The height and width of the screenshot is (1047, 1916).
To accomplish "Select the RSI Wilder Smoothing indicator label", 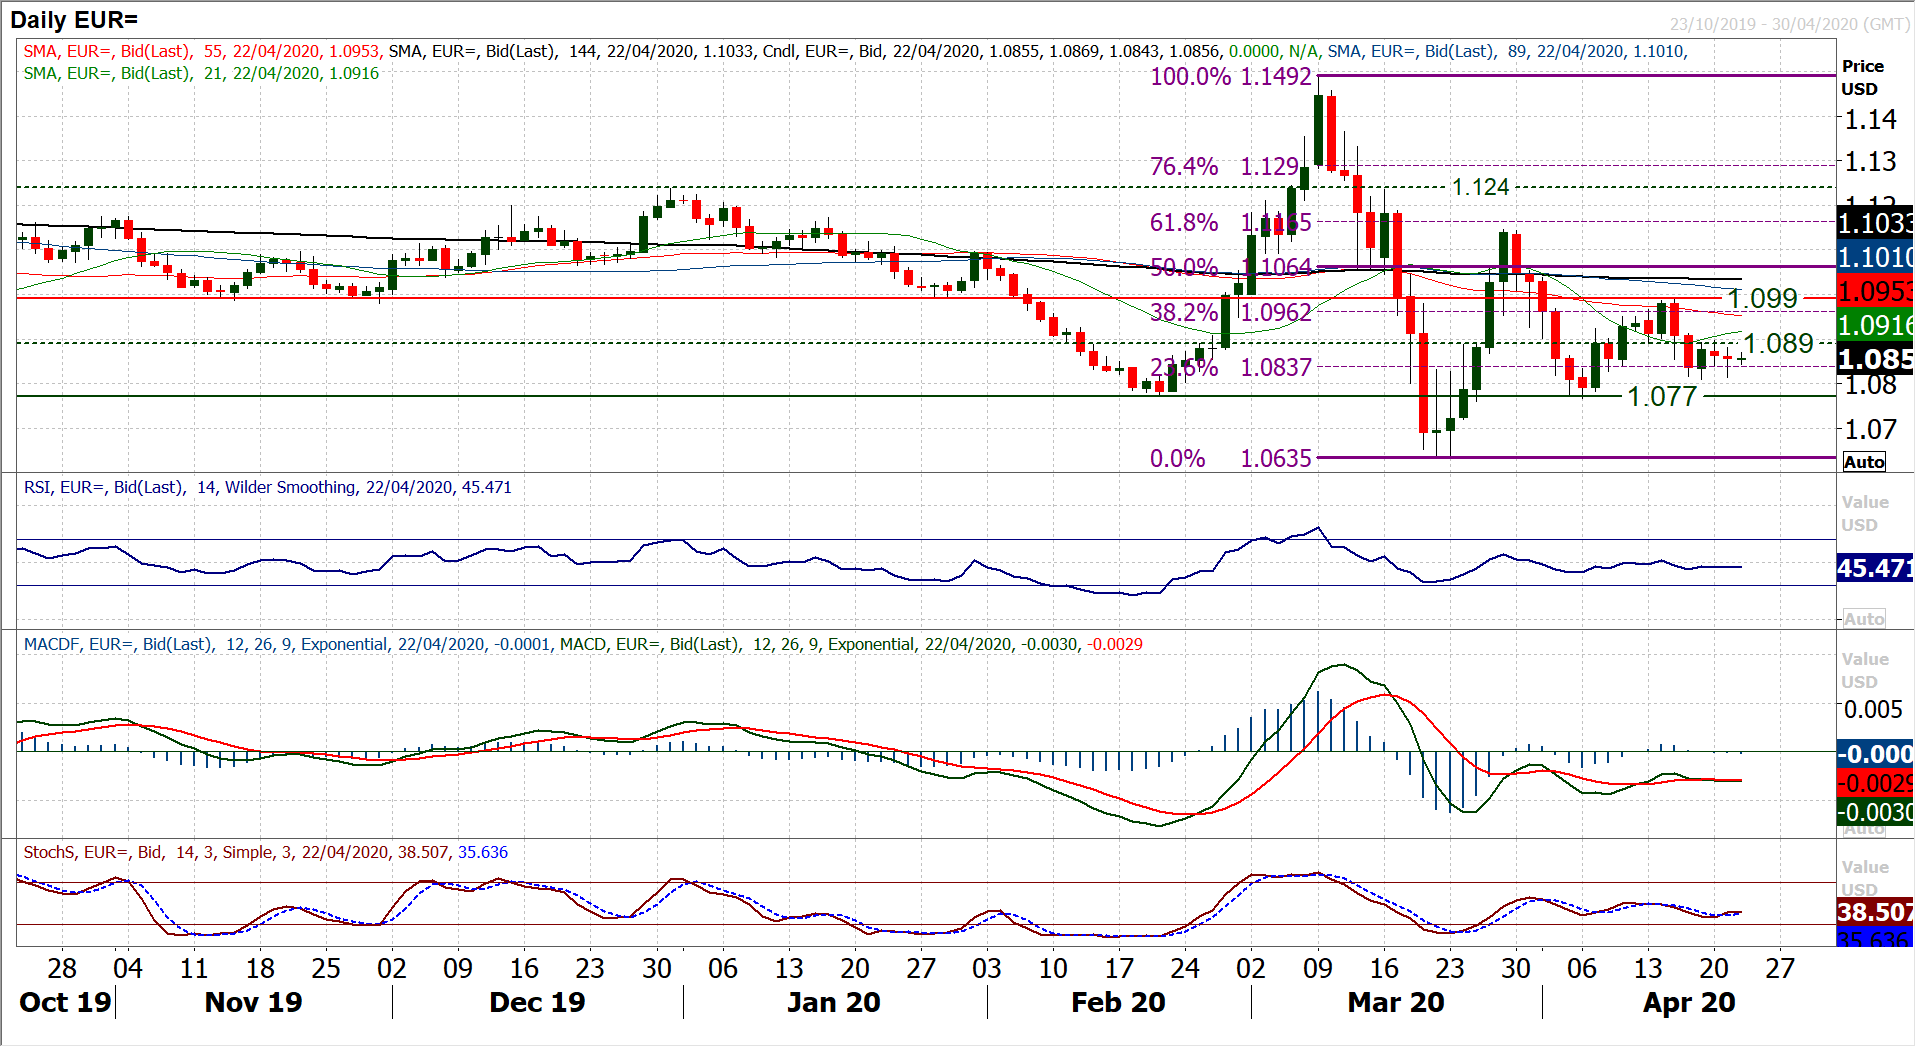I will (x=267, y=487).
